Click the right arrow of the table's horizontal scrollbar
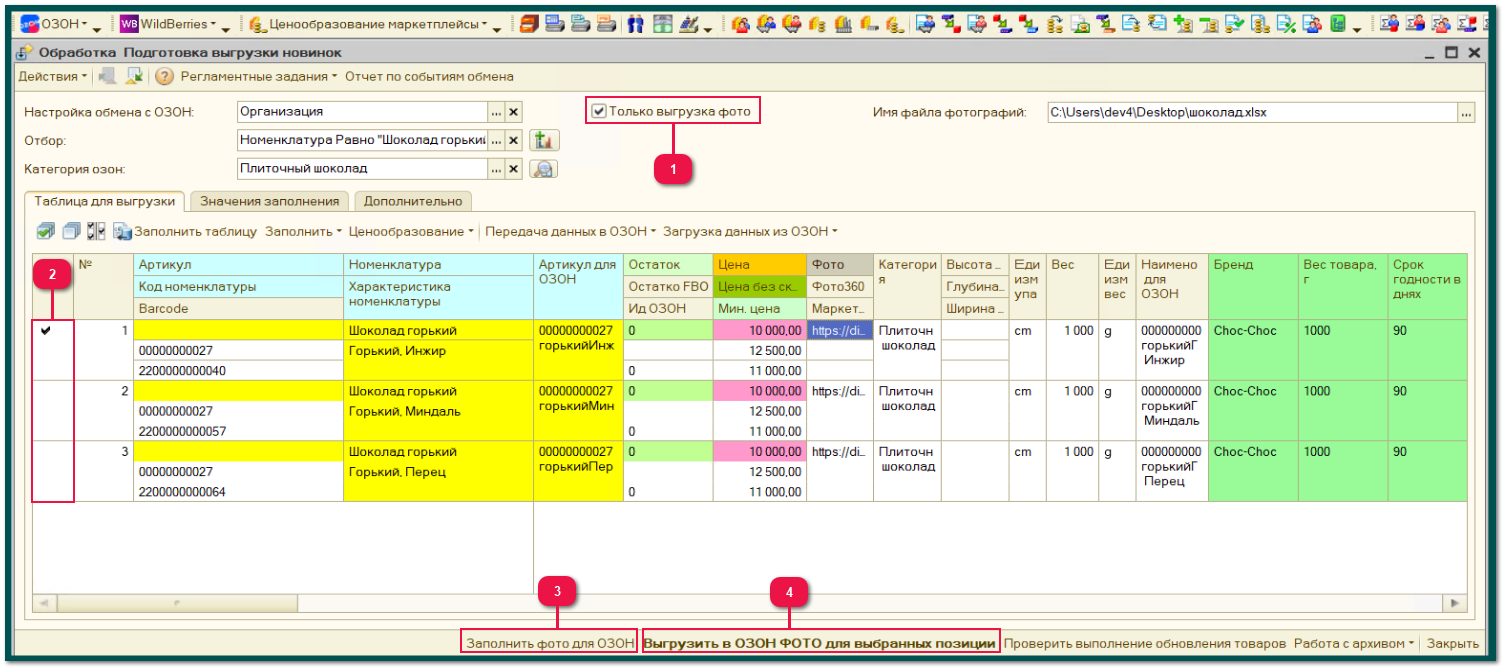1505x670 pixels. tap(1456, 603)
